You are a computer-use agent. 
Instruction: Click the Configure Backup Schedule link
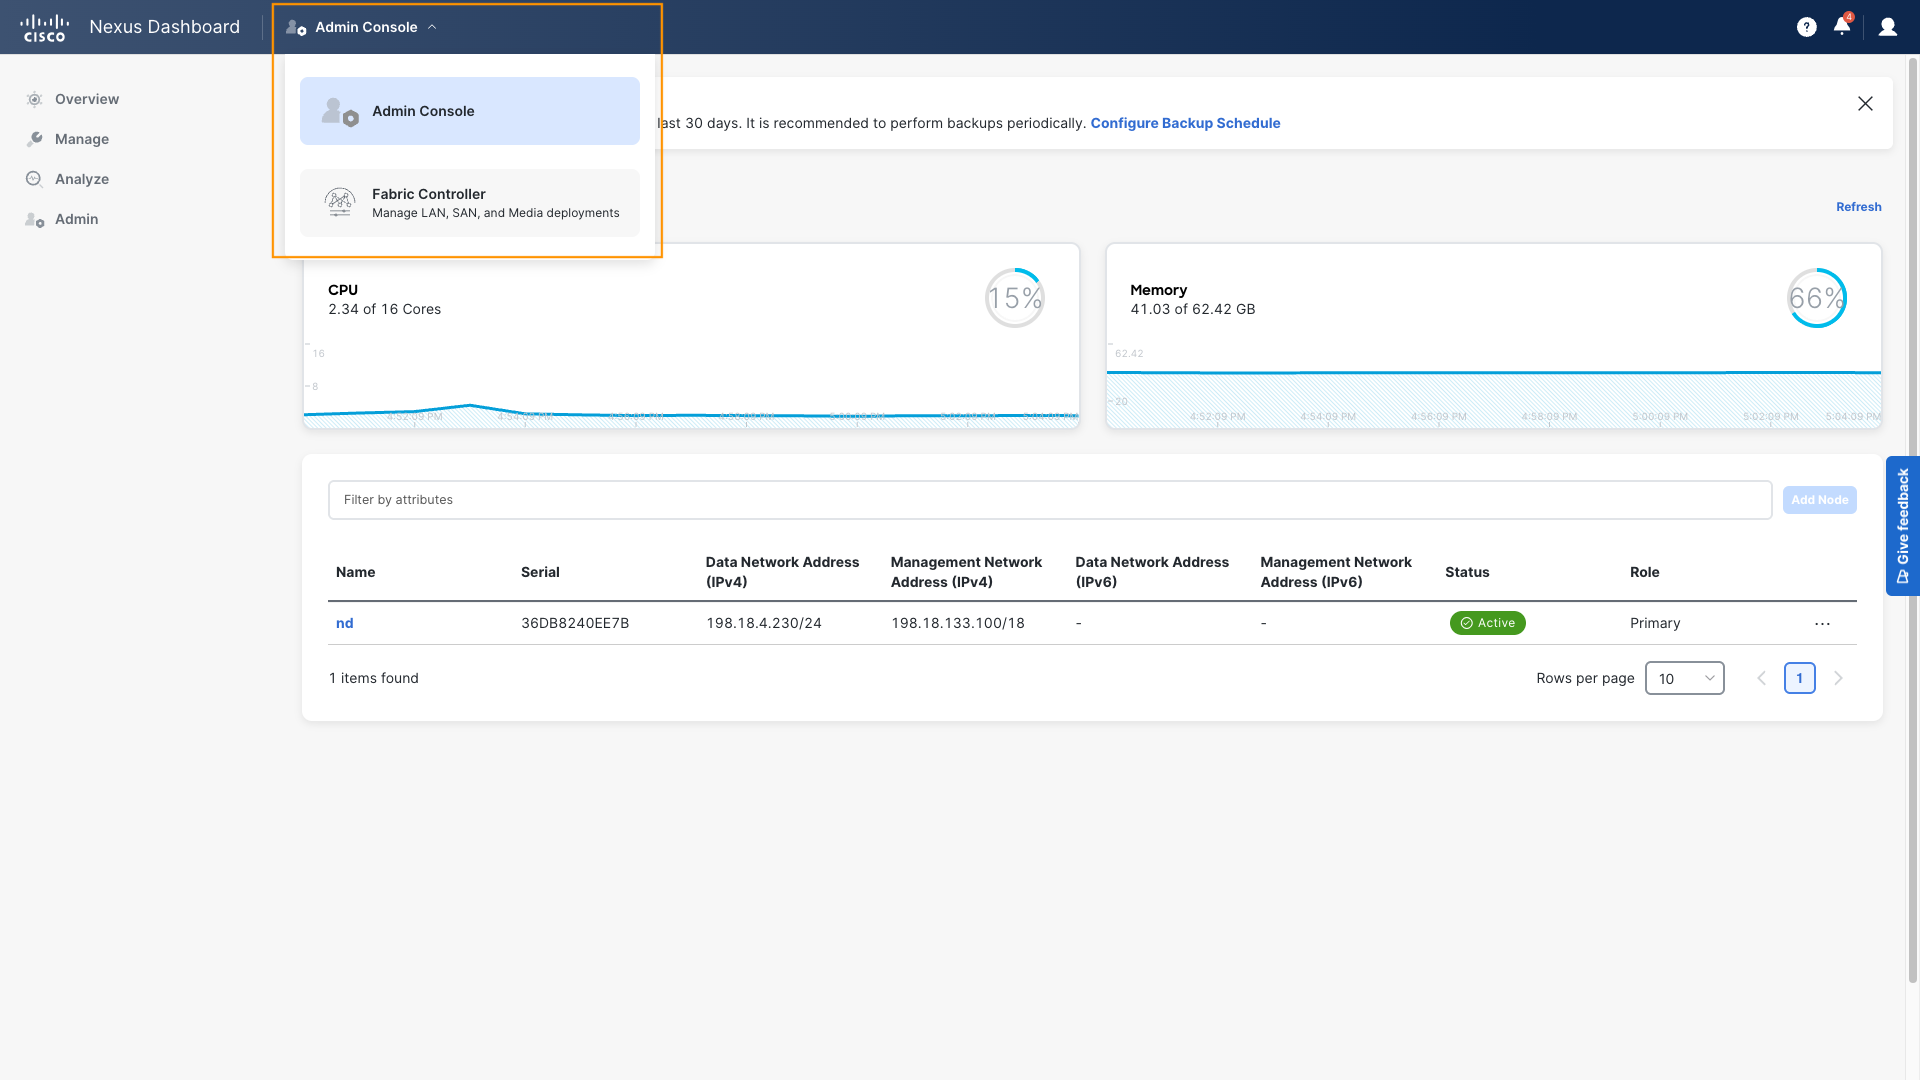coord(1185,123)
